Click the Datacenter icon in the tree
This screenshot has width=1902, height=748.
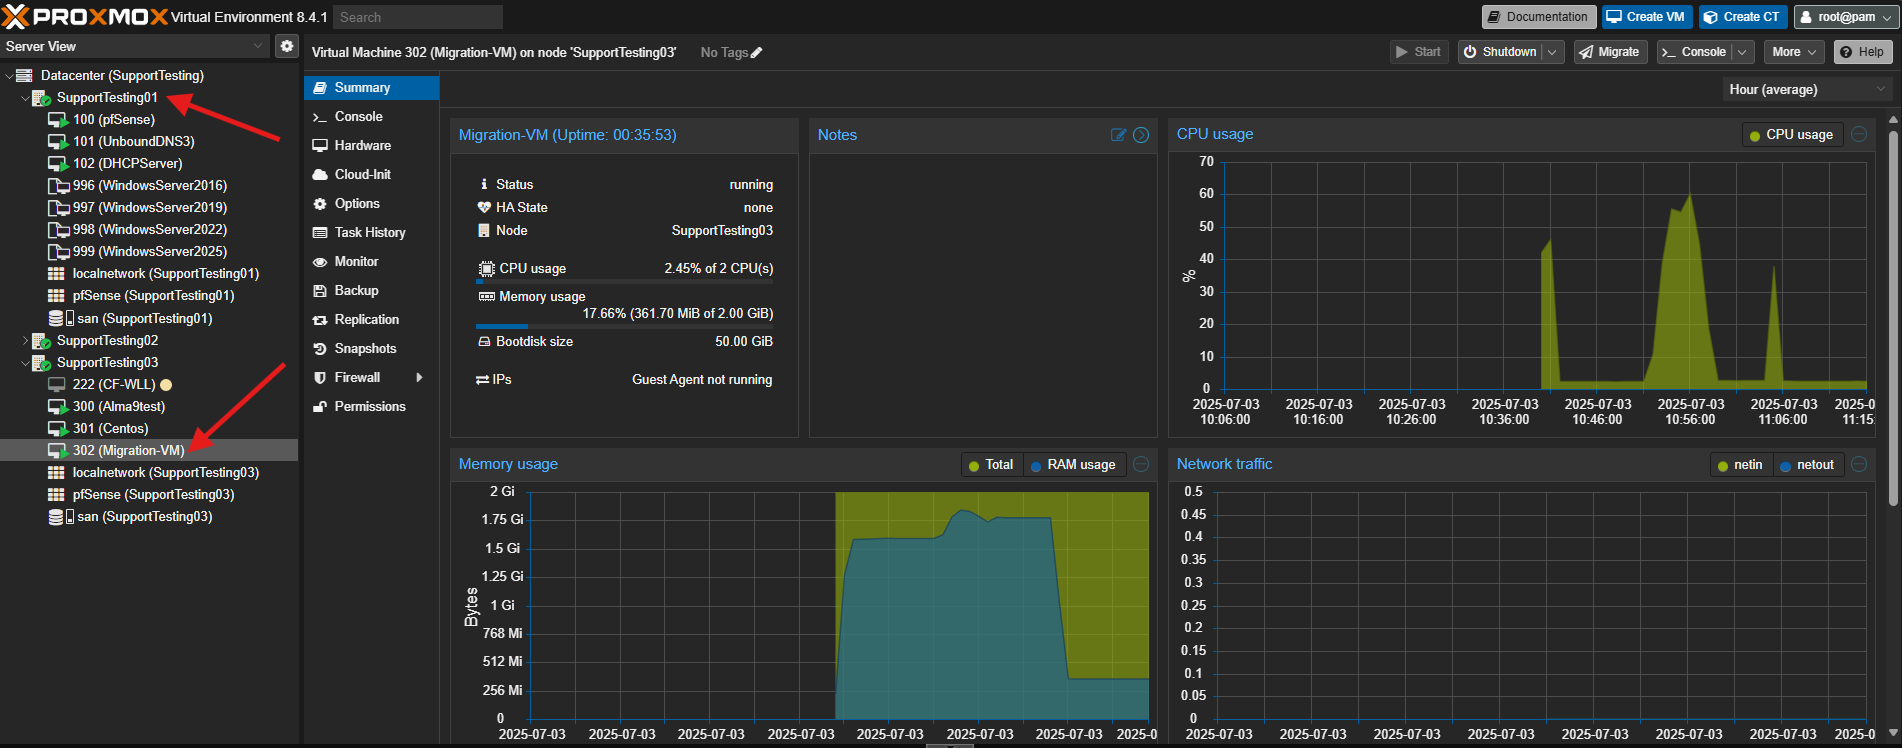(x=25, y=76)
